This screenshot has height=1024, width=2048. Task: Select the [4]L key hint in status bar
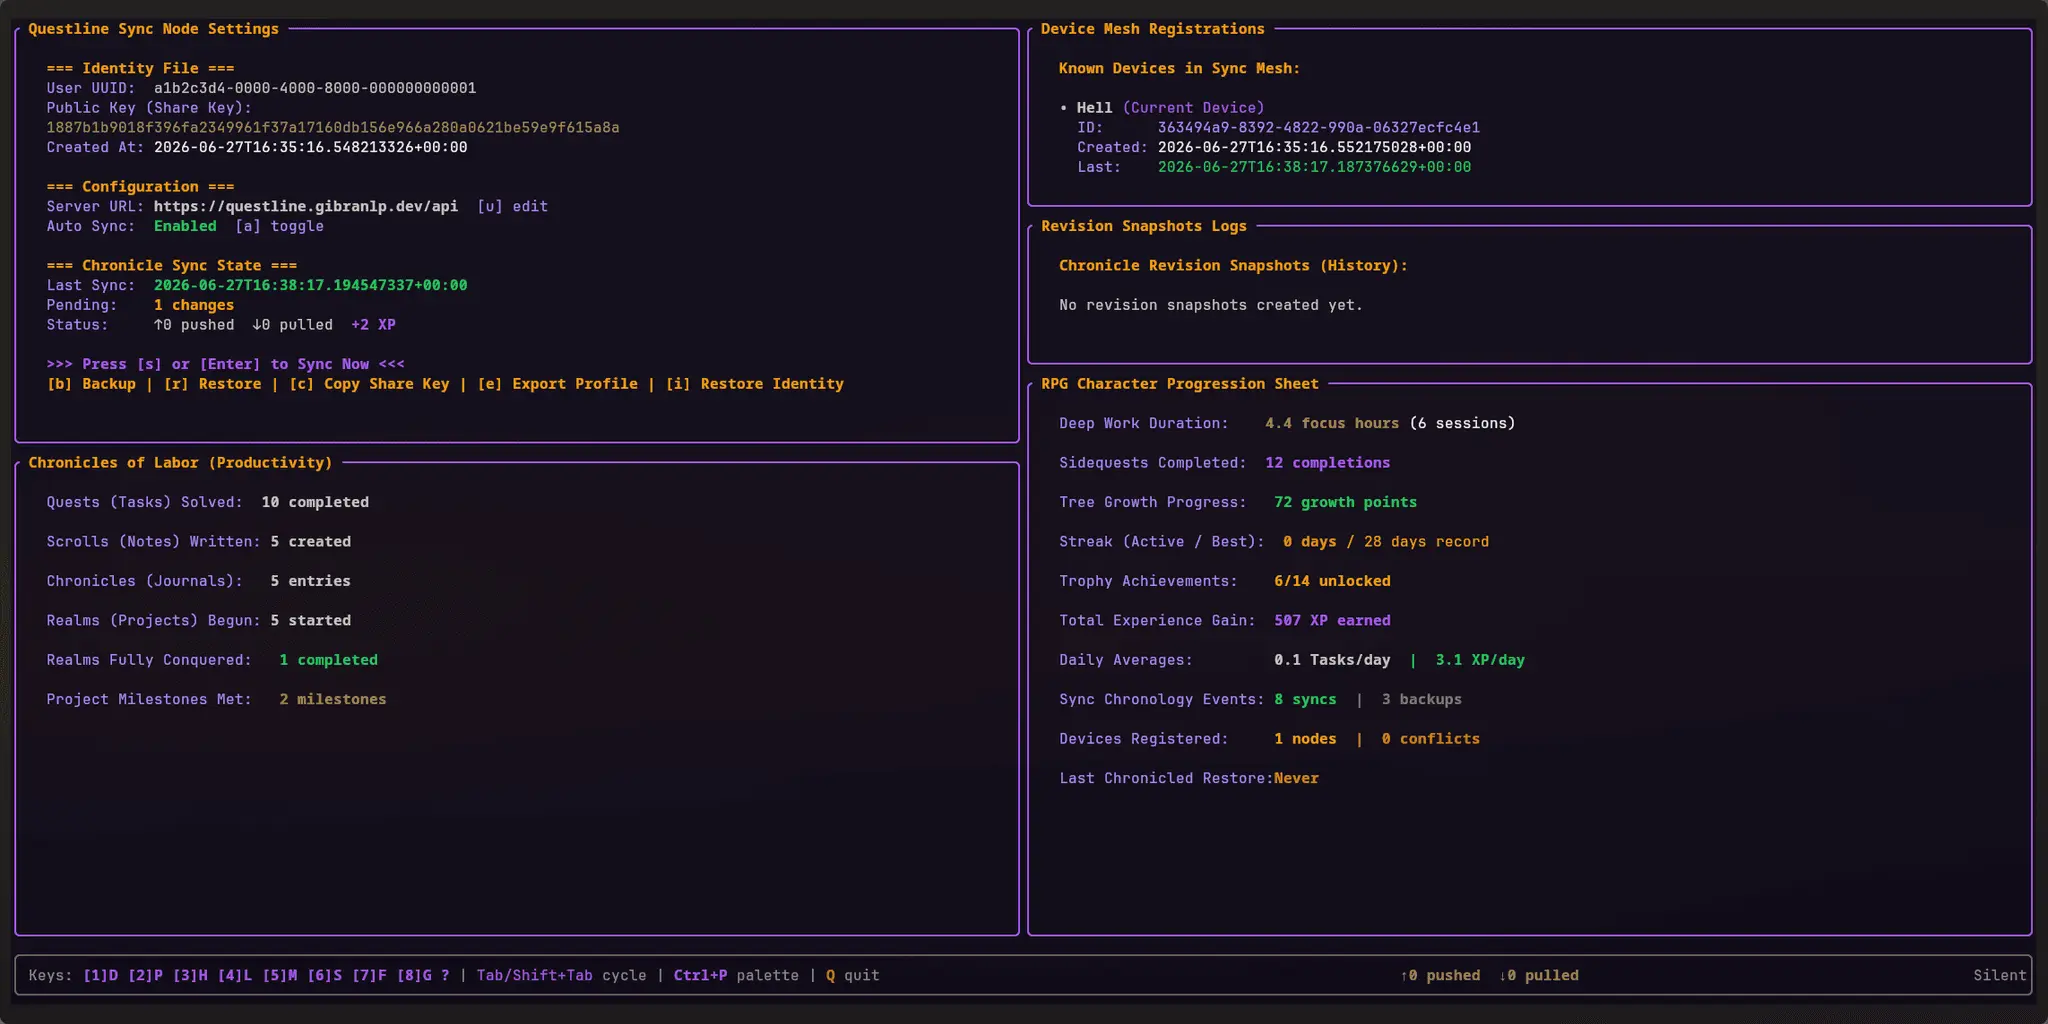(x=235, y=975)
